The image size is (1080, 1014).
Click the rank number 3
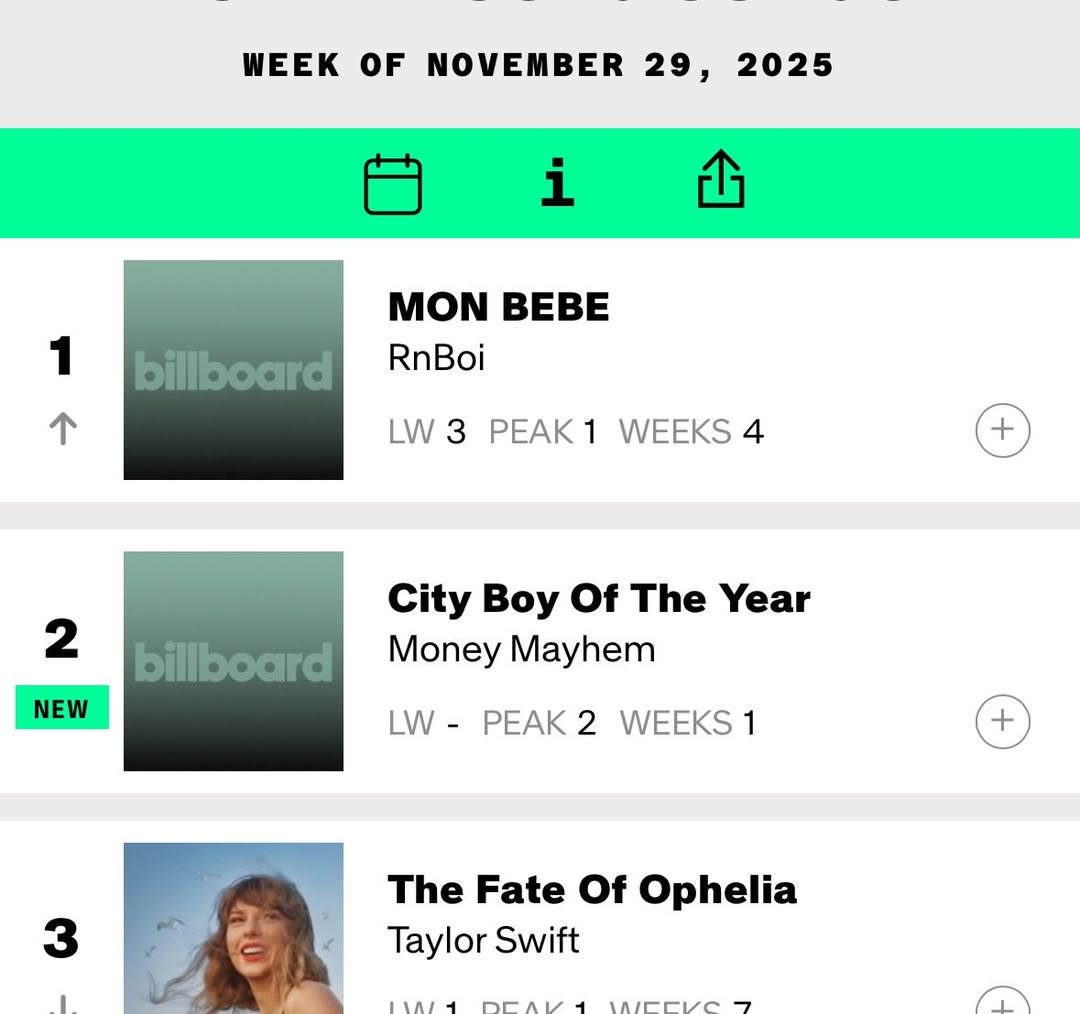pyautogui.click(x=61, y=939)
